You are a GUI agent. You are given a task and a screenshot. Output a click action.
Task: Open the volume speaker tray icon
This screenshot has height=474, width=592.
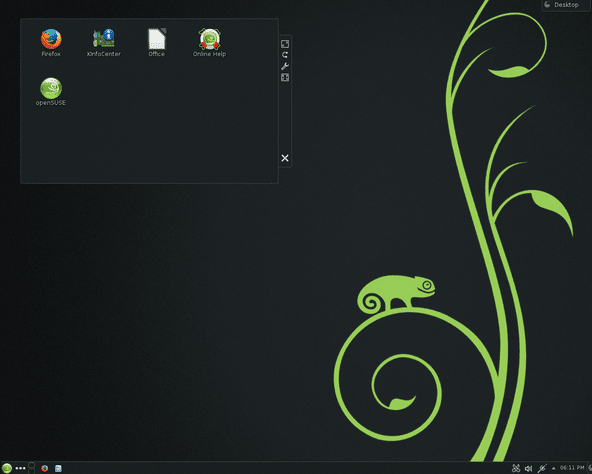click(529, 468)
